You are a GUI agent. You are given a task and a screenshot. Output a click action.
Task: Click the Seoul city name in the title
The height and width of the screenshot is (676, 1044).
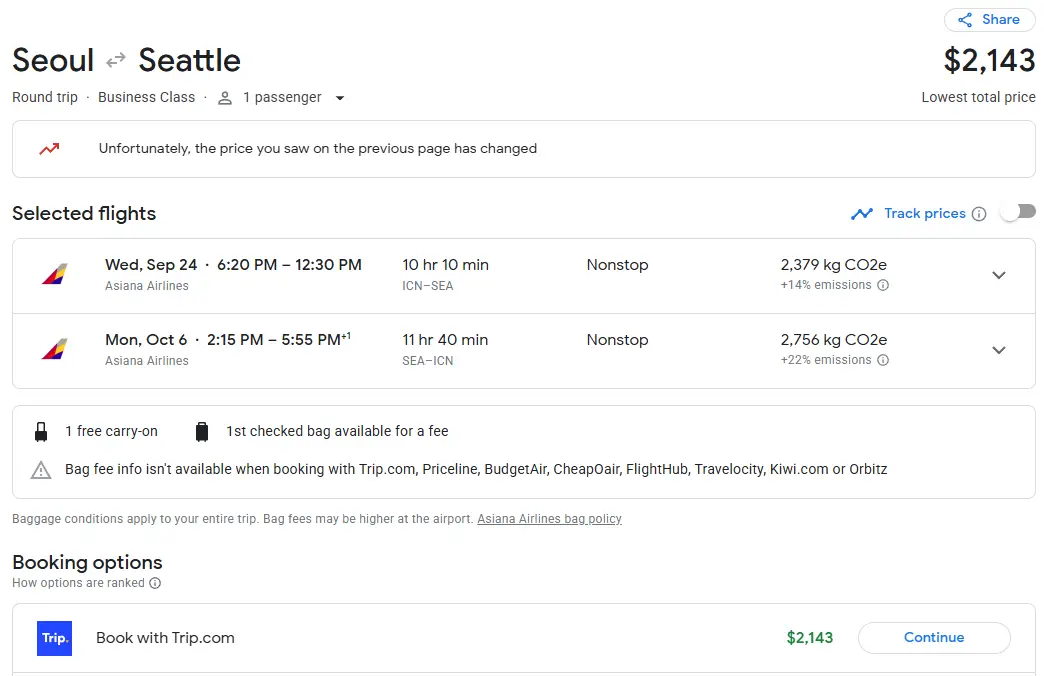pyautogui.click(x=53, y=61)
